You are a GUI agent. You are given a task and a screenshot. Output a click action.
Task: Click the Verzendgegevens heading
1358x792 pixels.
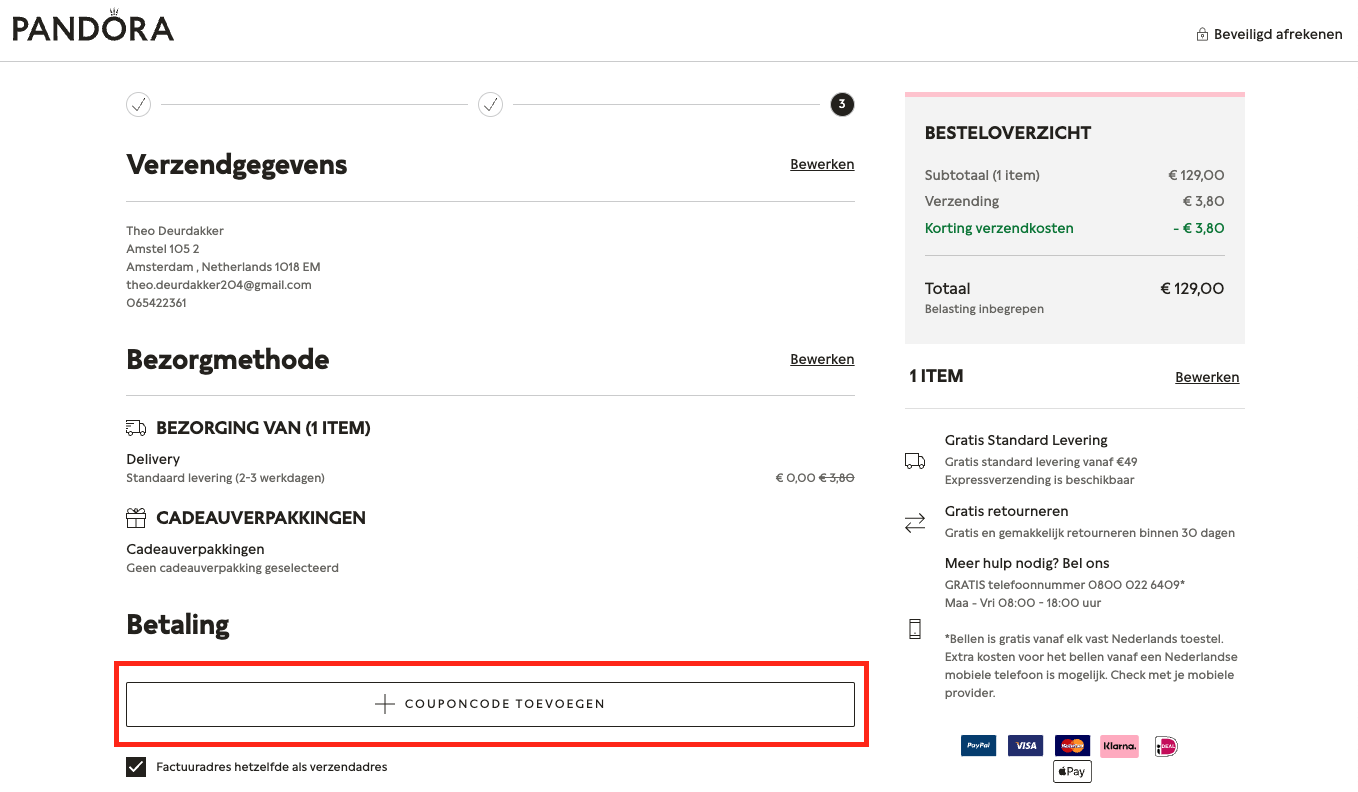coord(237,164)
